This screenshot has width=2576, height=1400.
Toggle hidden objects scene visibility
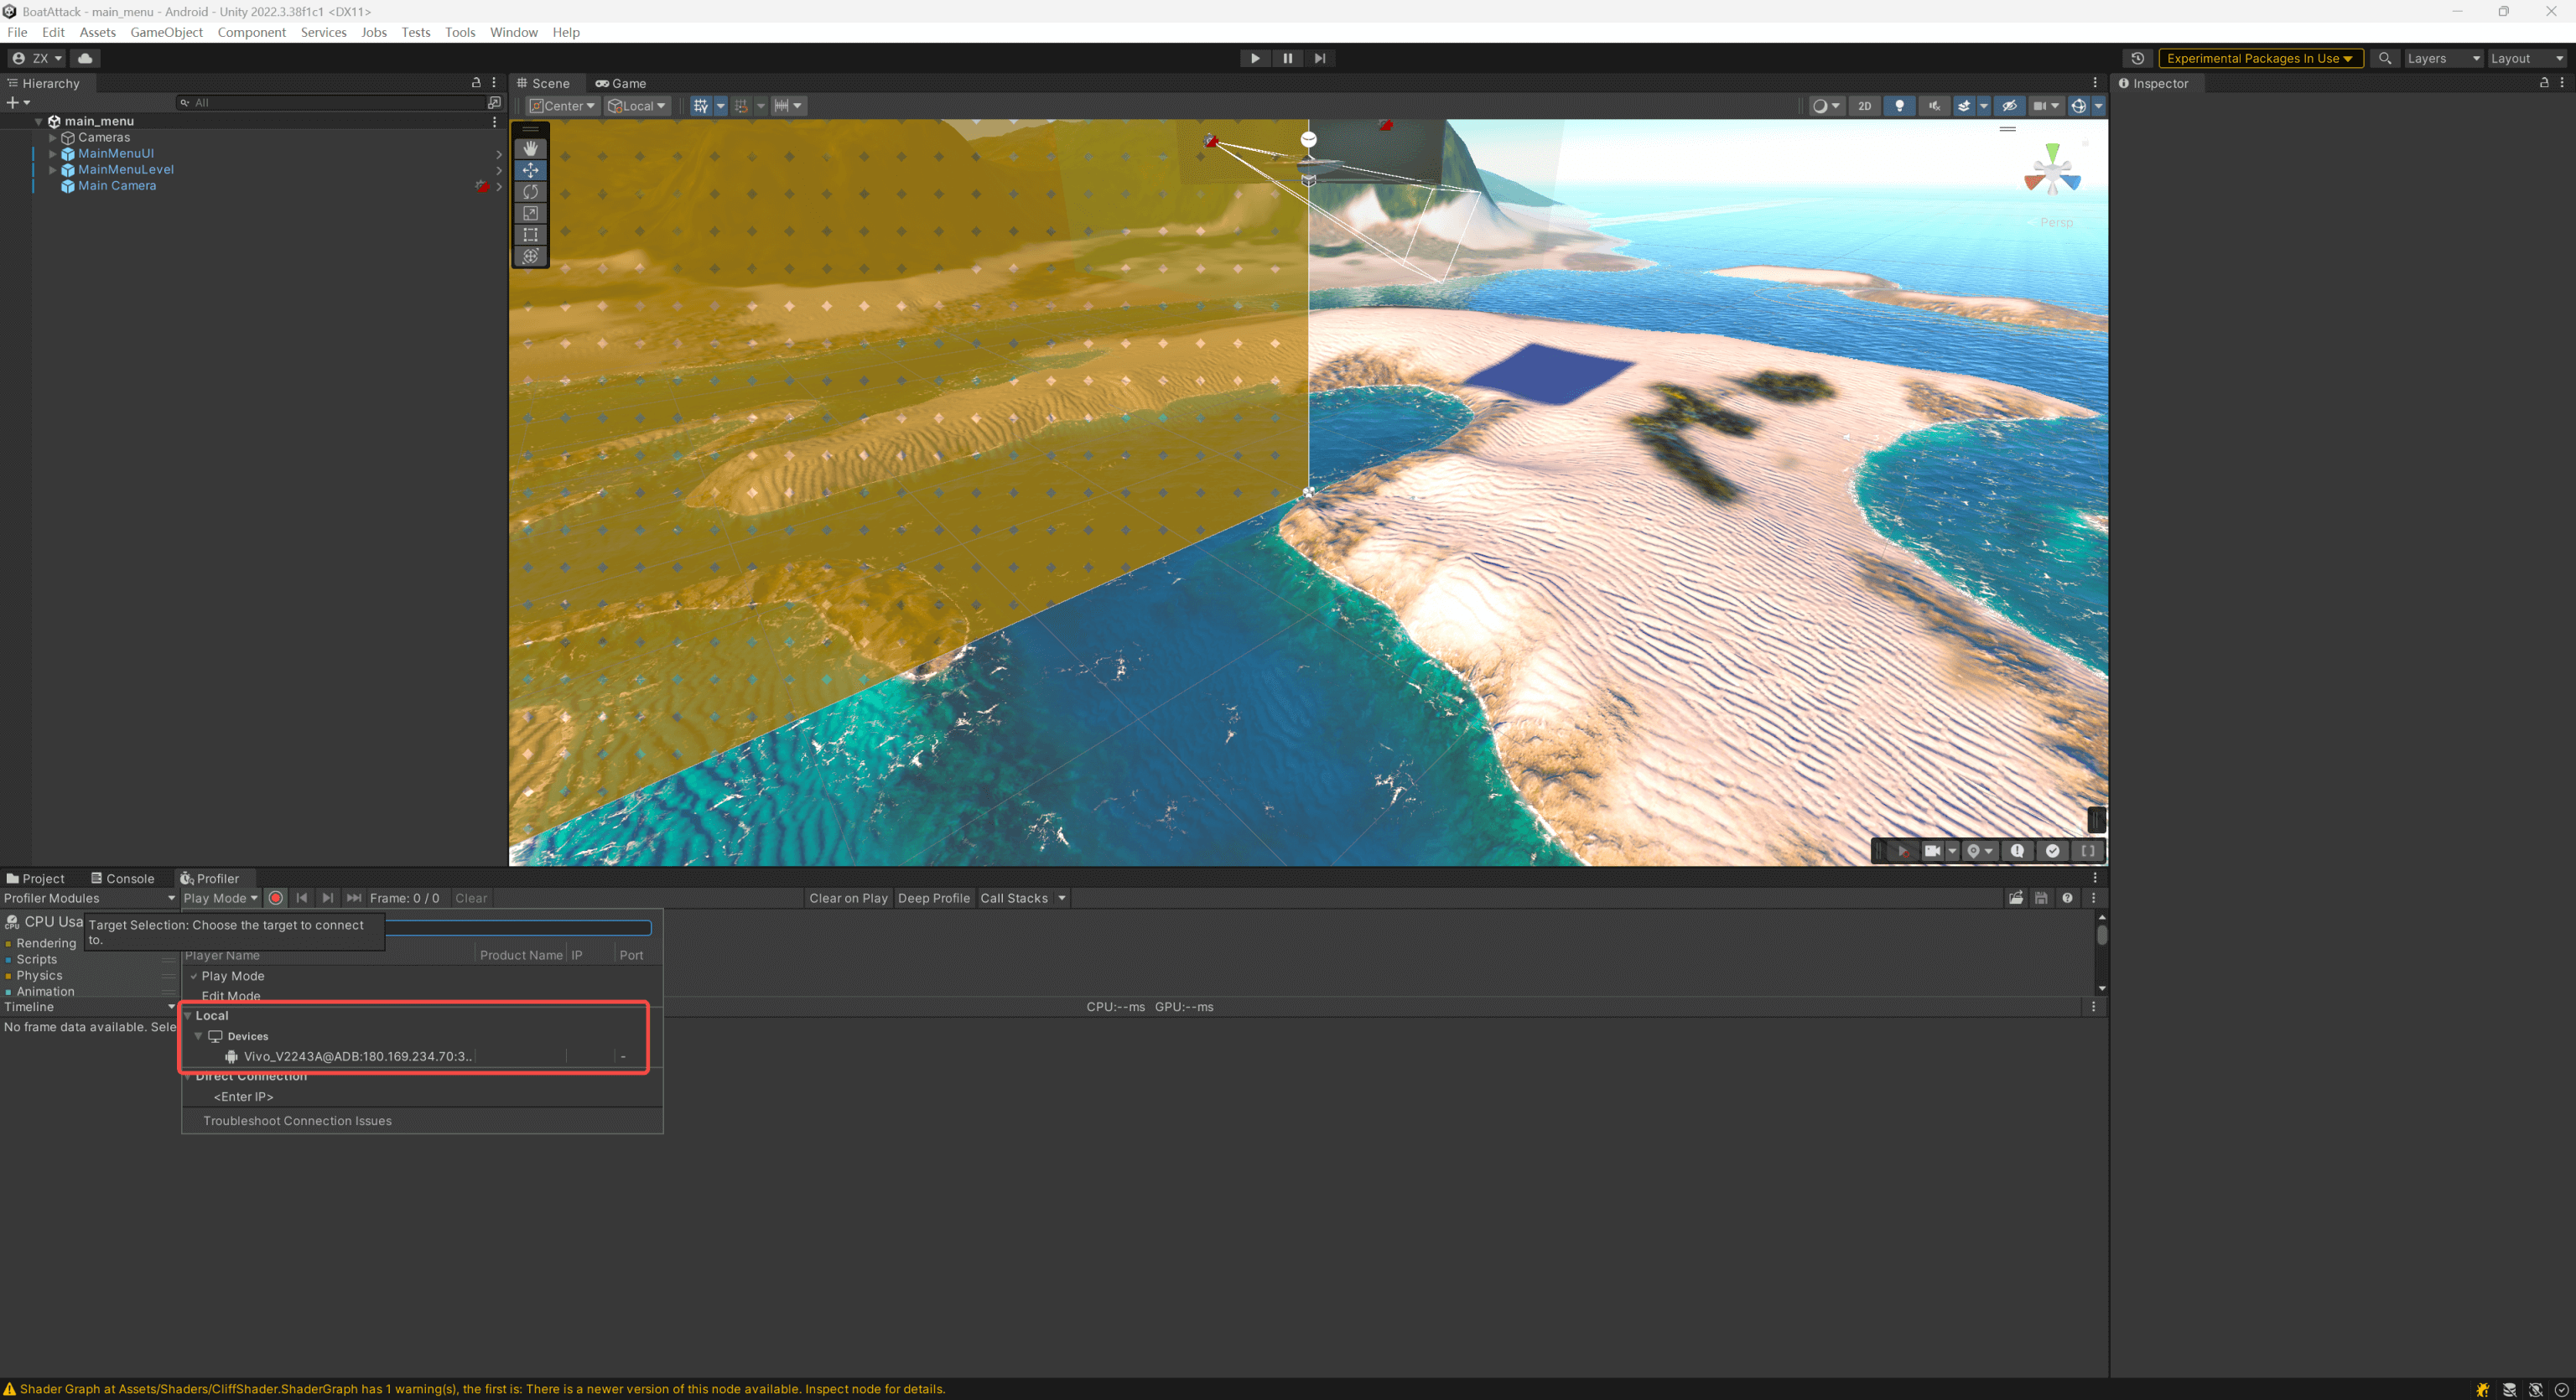click(x=2009, y=106)
